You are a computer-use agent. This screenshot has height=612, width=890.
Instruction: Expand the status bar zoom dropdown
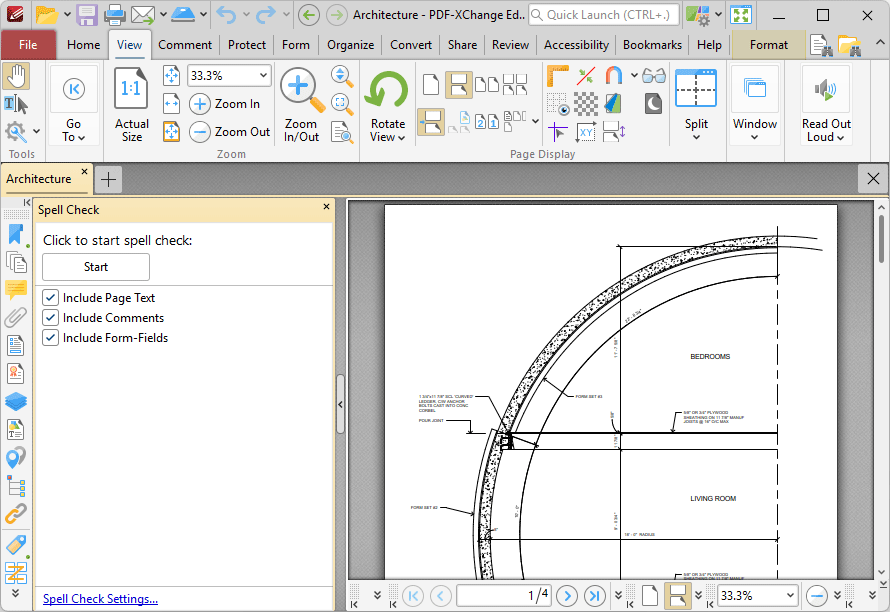click(789, 596)
